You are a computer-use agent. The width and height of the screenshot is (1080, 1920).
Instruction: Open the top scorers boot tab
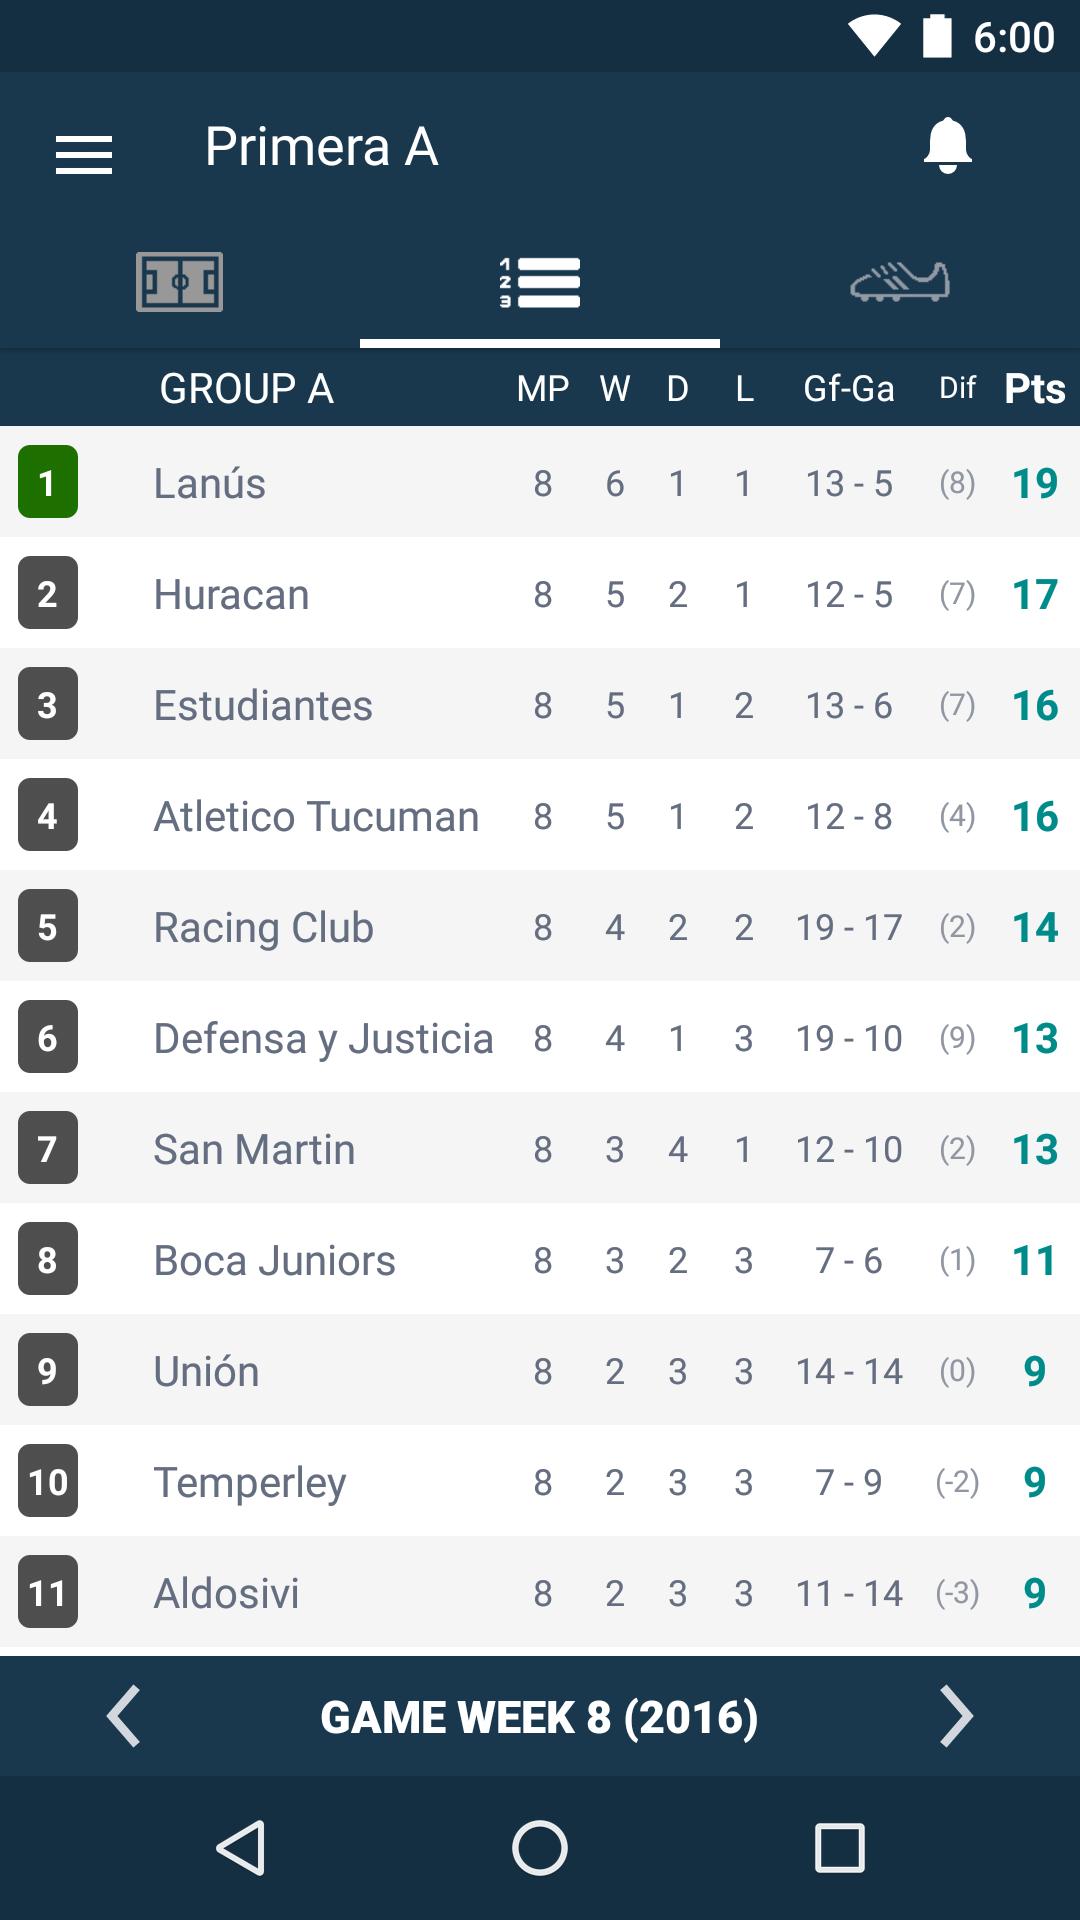click(899, 282)
